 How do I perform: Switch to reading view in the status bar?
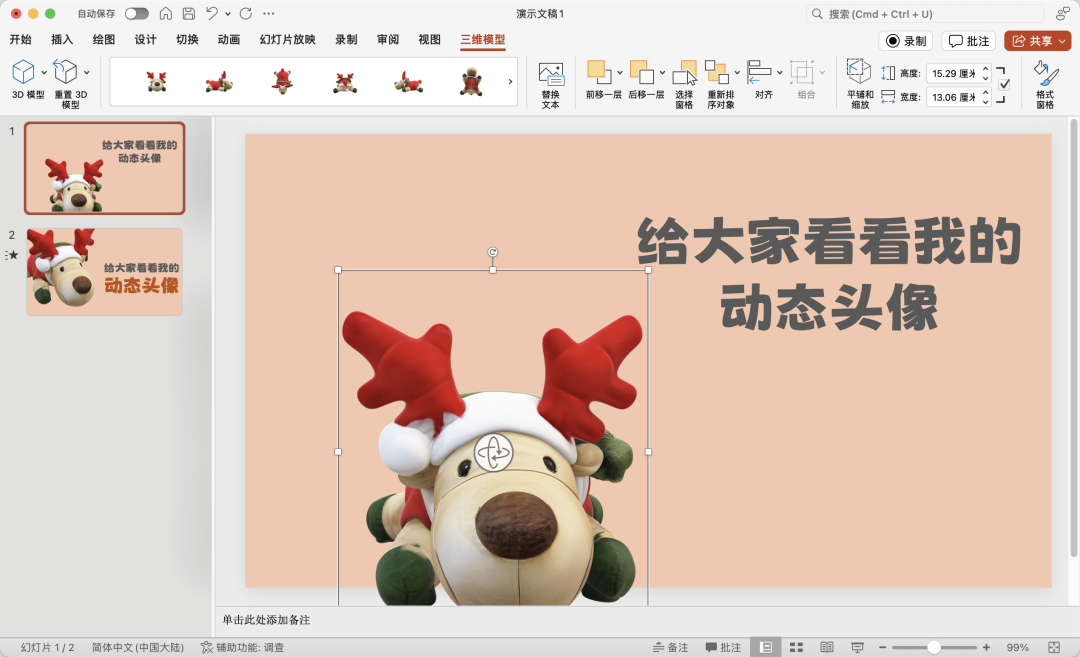click(827, 647)
